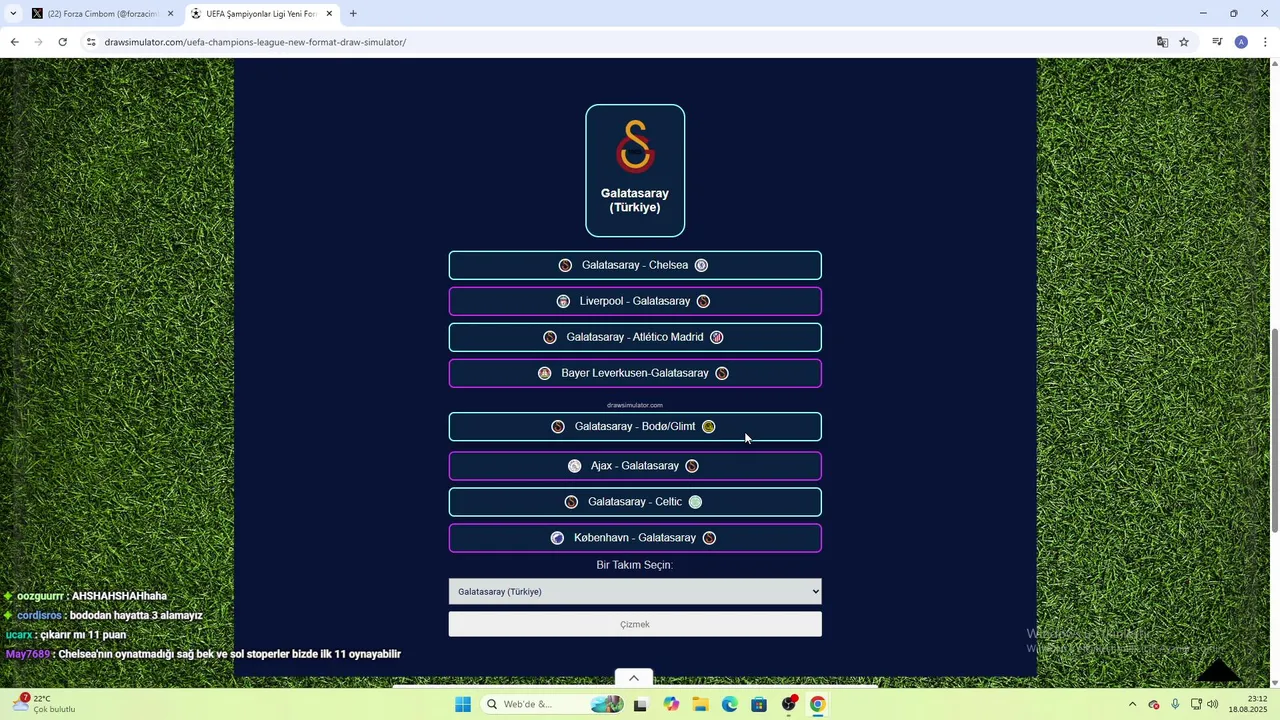Screen dimensions: 1280x720
Task: Click the Ajax crest icon
Action: [574, 466]
